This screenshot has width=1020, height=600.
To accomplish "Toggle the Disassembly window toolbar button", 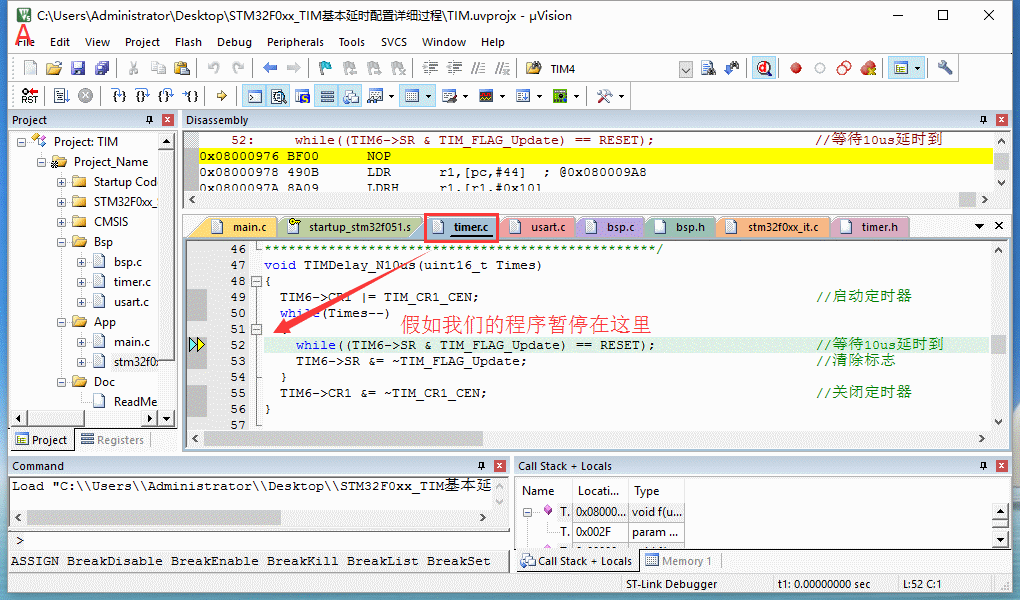I will click(x=278, y=96).
